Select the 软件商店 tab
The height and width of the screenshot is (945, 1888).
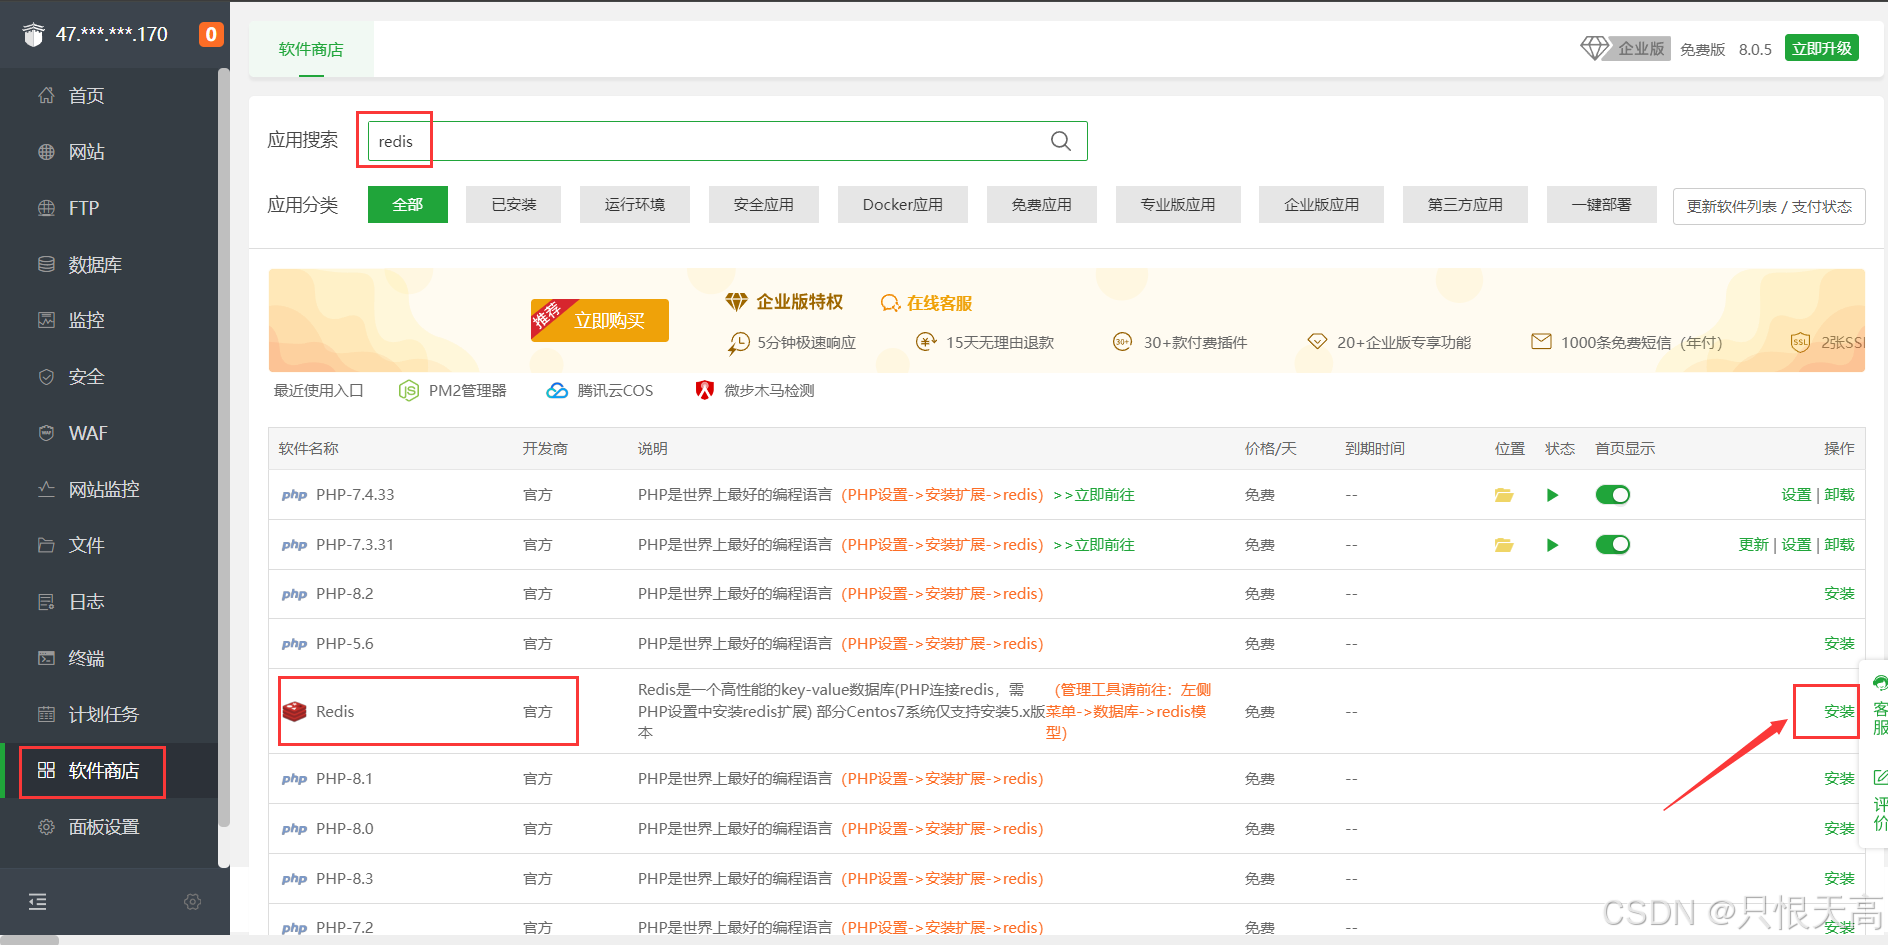tap(311, 49)
